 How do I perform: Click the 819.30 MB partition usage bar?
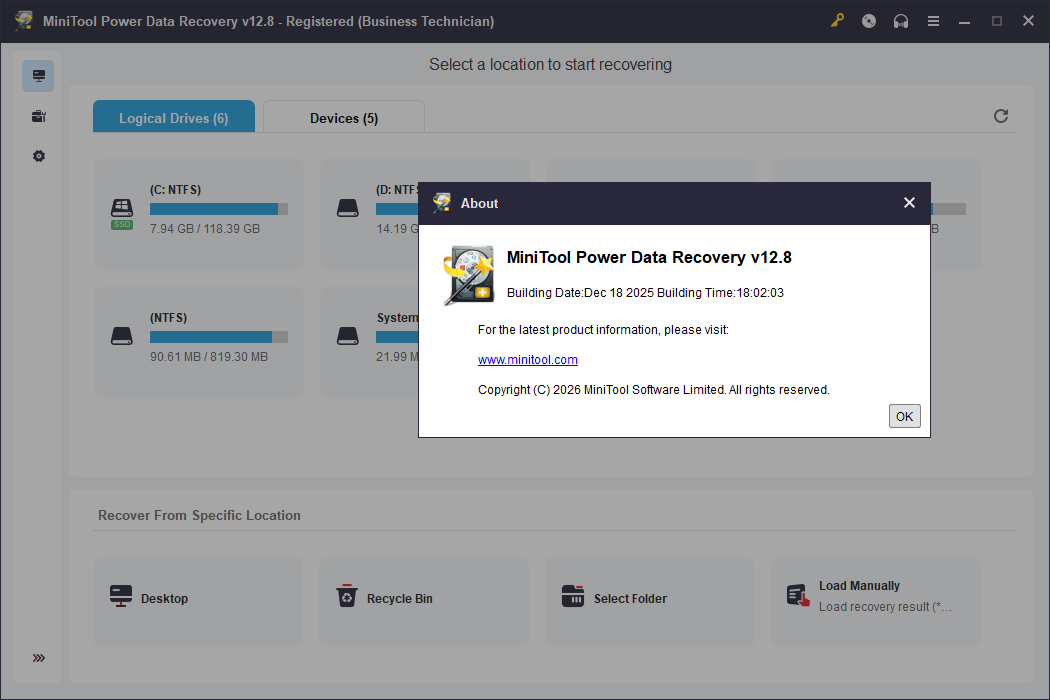pos(219,337)
